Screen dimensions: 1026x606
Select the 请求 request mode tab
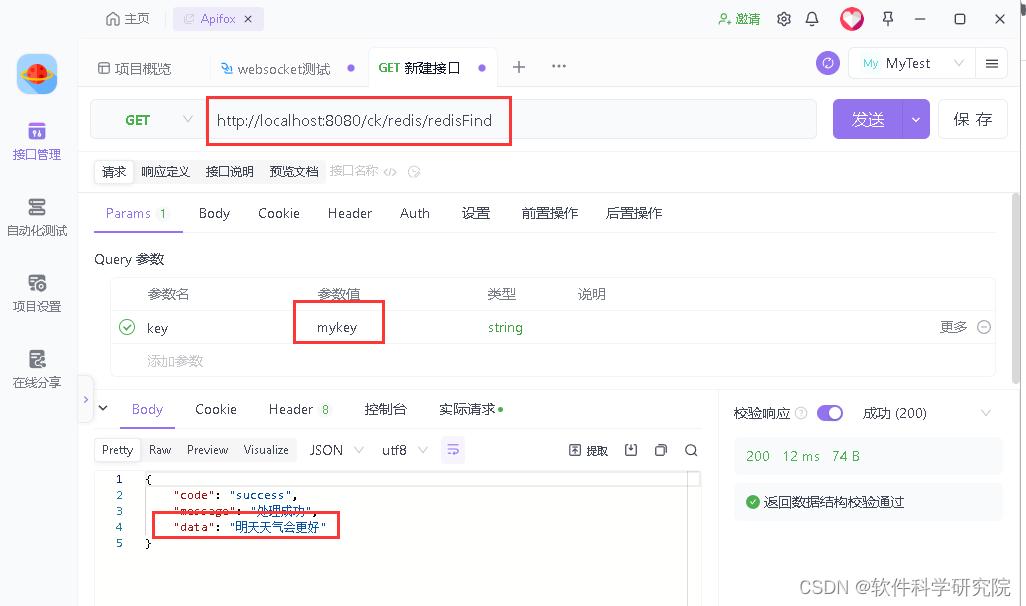click(114, 171)
